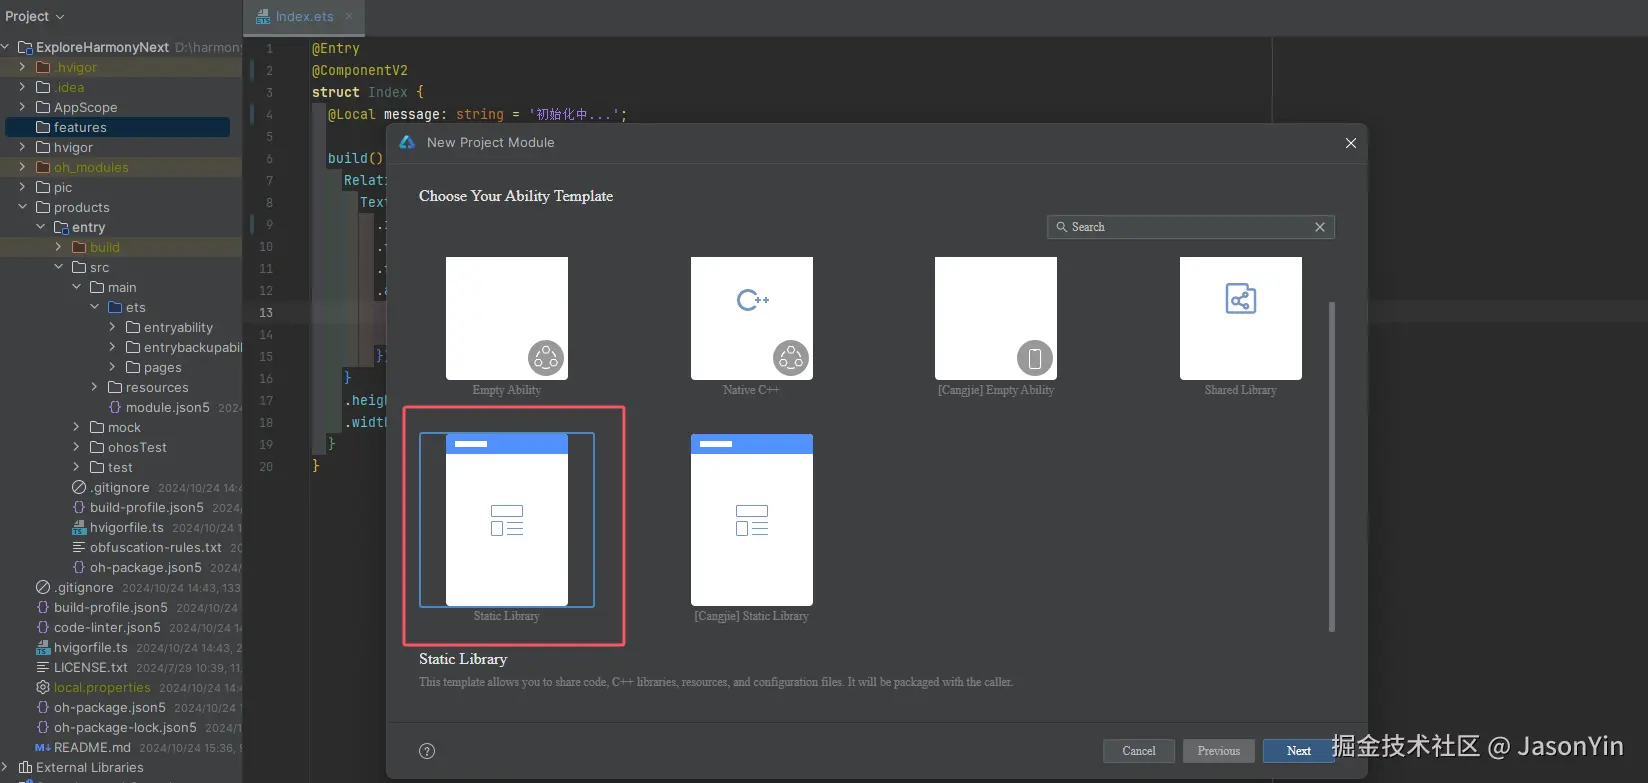Image resolution: width=1648 pixels, height=783 pixels.
Task: Focus the template Search field
Action: point(1190,227)
